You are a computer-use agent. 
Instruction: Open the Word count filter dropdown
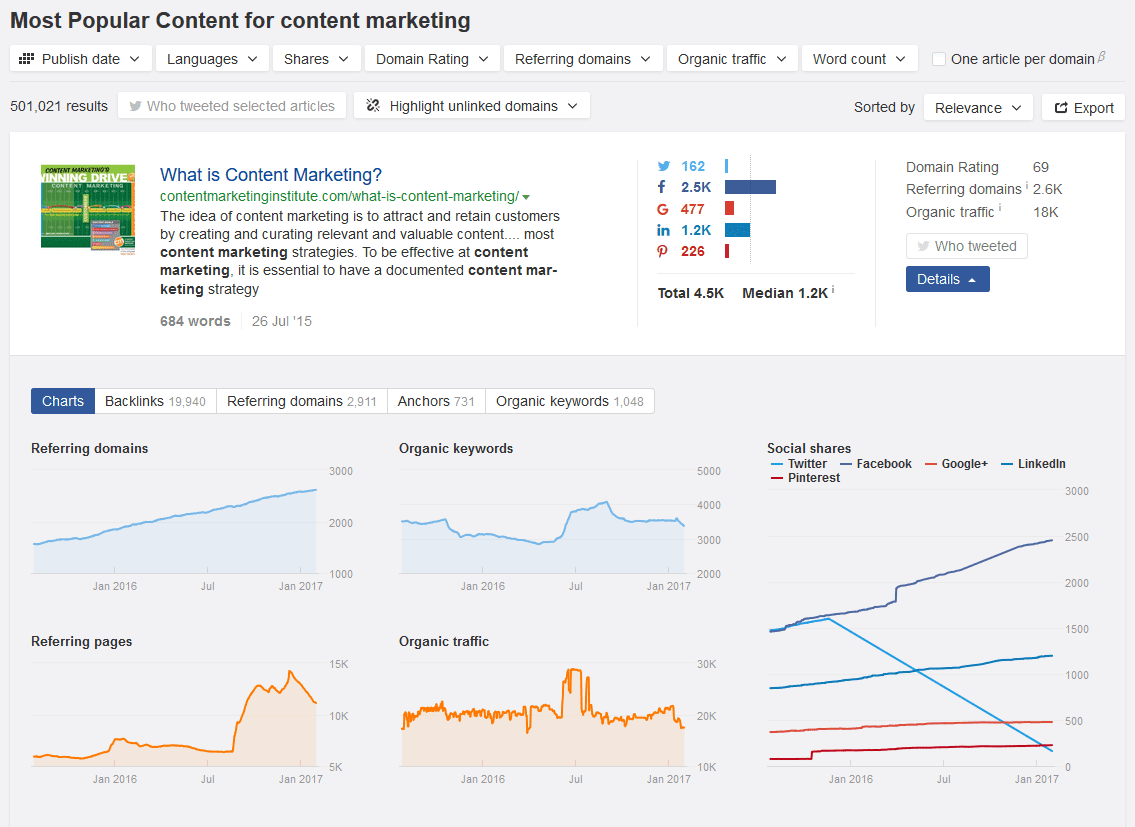coord(859,59)
